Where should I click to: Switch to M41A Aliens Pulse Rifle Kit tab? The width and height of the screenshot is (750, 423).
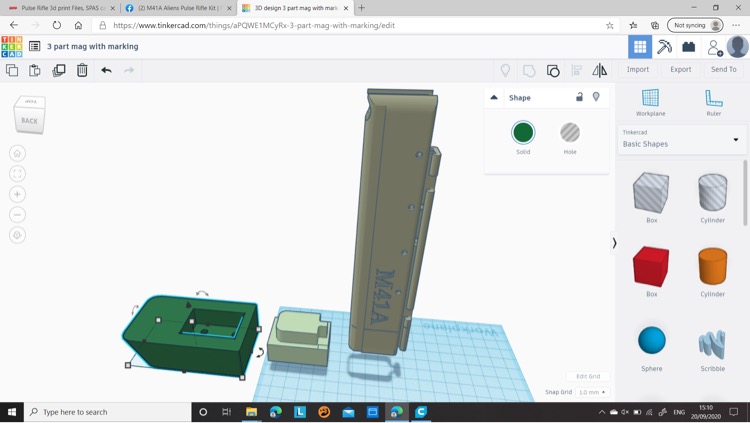178,8
